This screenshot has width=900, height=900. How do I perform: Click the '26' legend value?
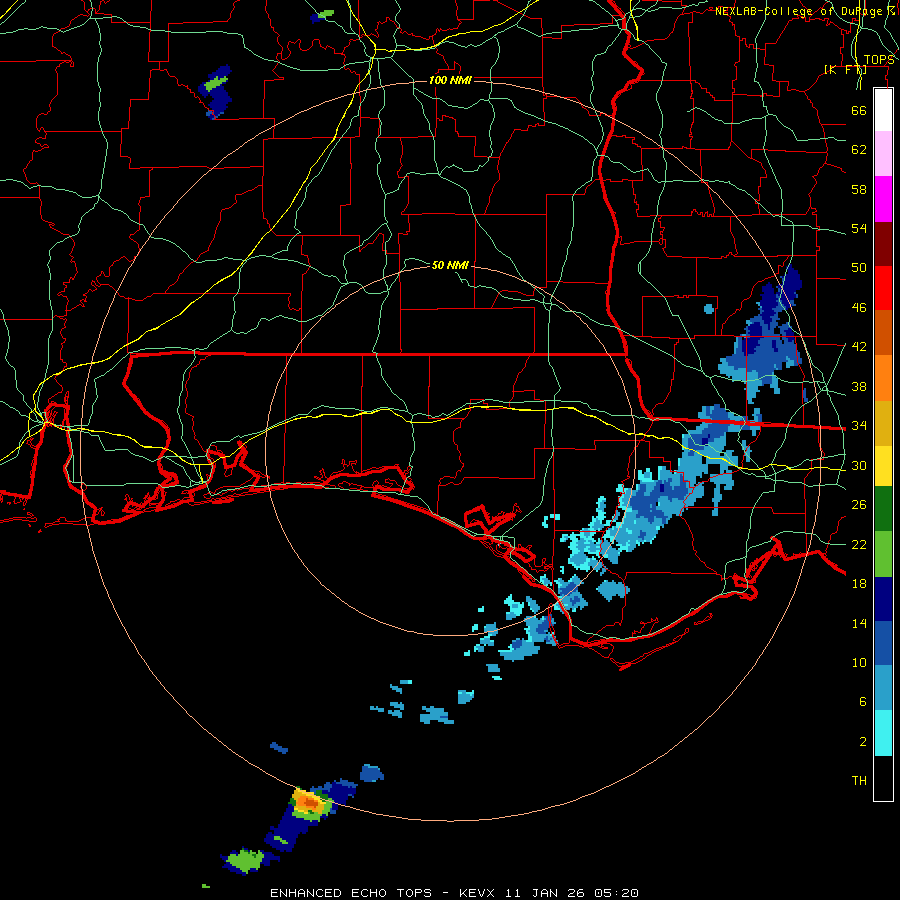[x=859, y=505]
